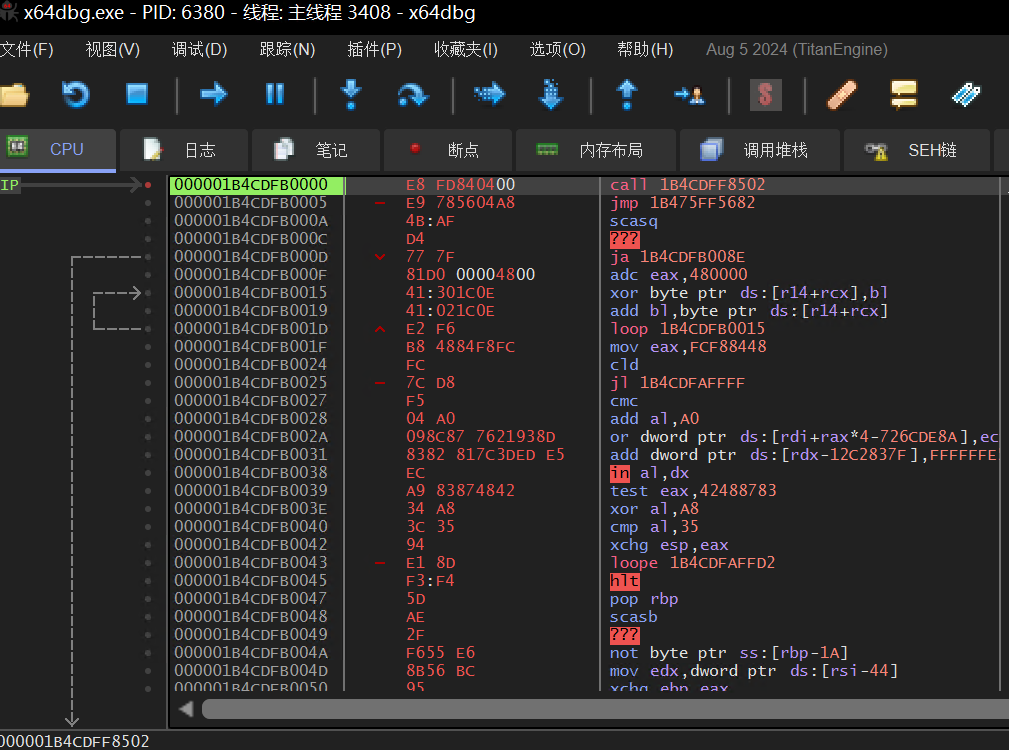This screenshot has height=750, width=1009.
Task: Run the program with arrow icon
Action: [x=213, y=95]
